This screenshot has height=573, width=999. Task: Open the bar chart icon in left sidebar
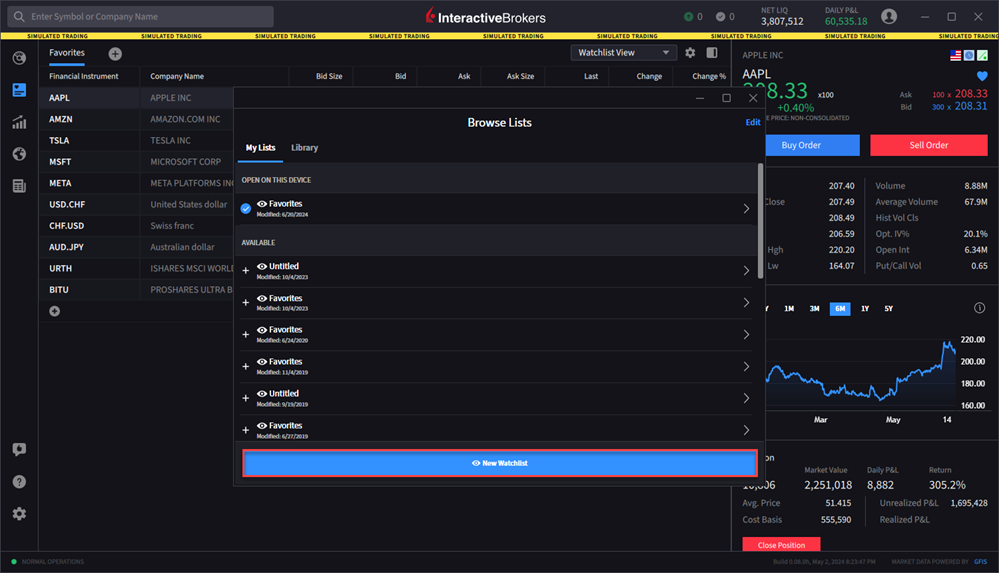(19, 122)
